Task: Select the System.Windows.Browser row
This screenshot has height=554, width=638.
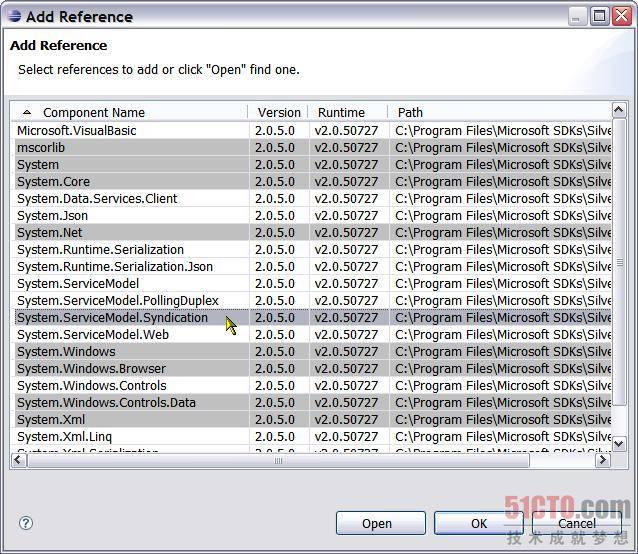Action: tap(311, 369)
